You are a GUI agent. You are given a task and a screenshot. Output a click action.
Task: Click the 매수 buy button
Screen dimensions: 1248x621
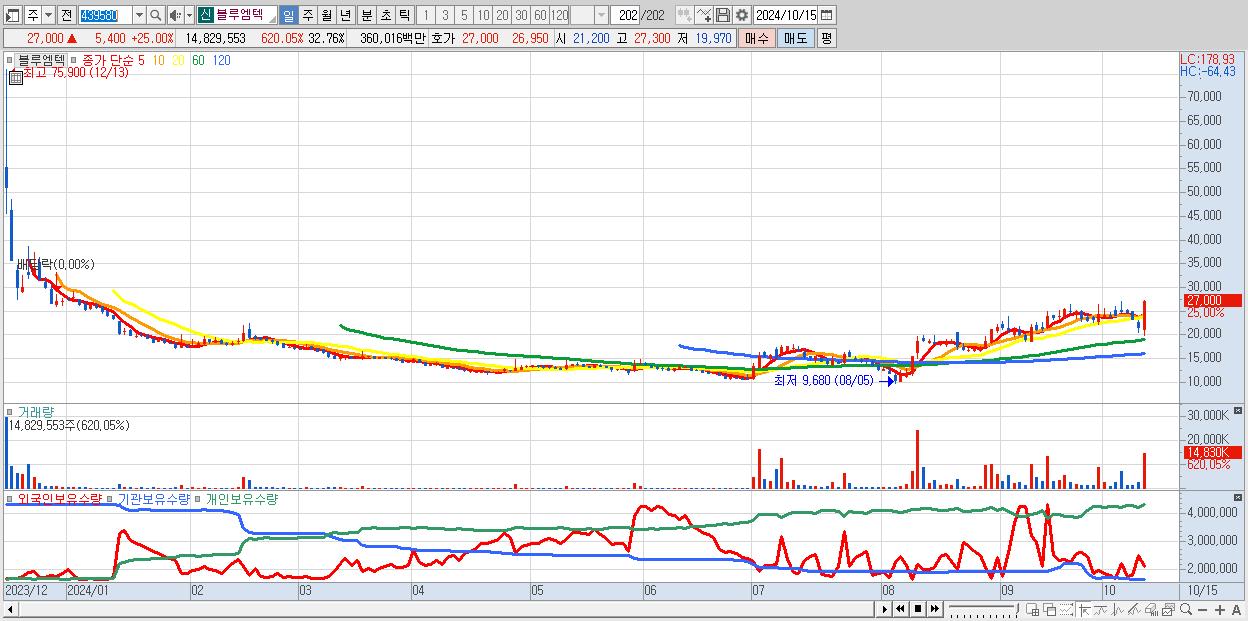click(x=757, y=38)
